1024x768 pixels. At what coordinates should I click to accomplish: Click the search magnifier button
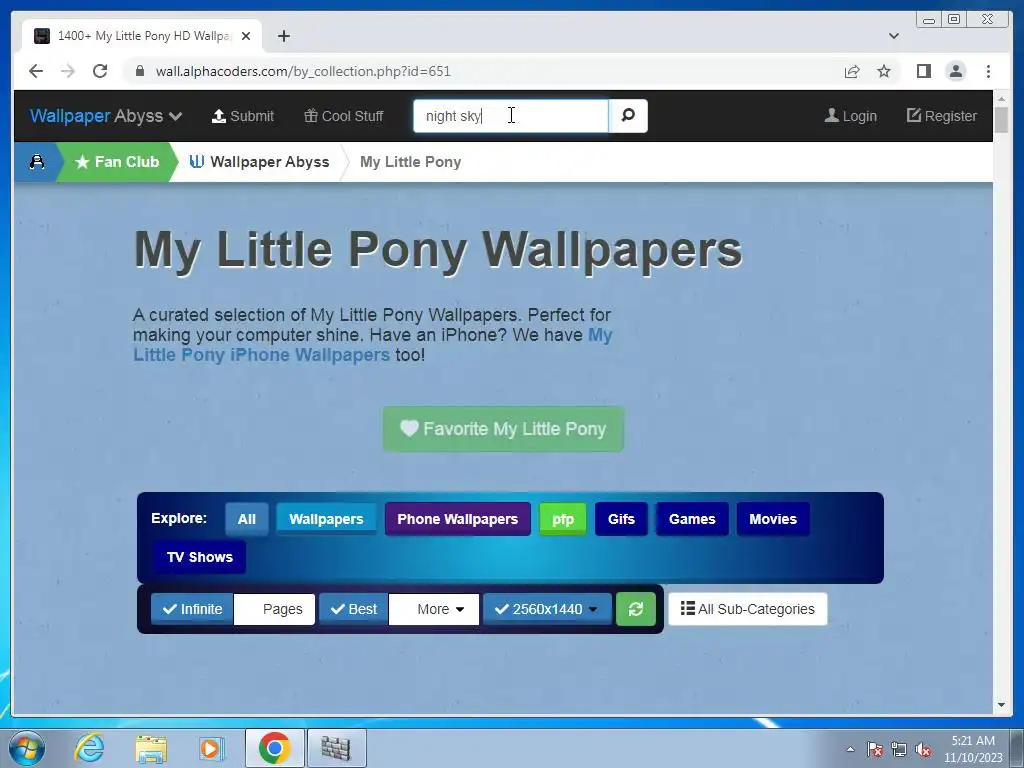(628, 116)
